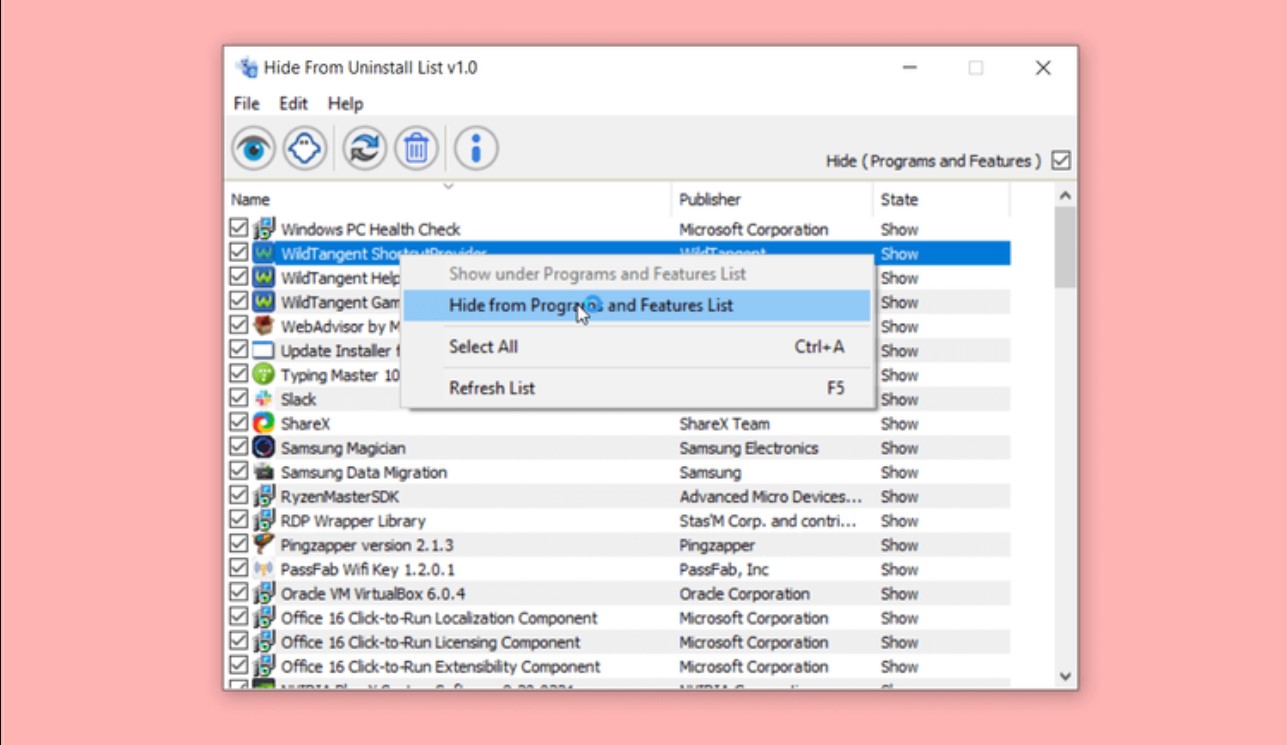Uncheck the RDP Wrapper Library checkbox
This screenshot has width=1287, height=745.
click(x=238, y=520)
